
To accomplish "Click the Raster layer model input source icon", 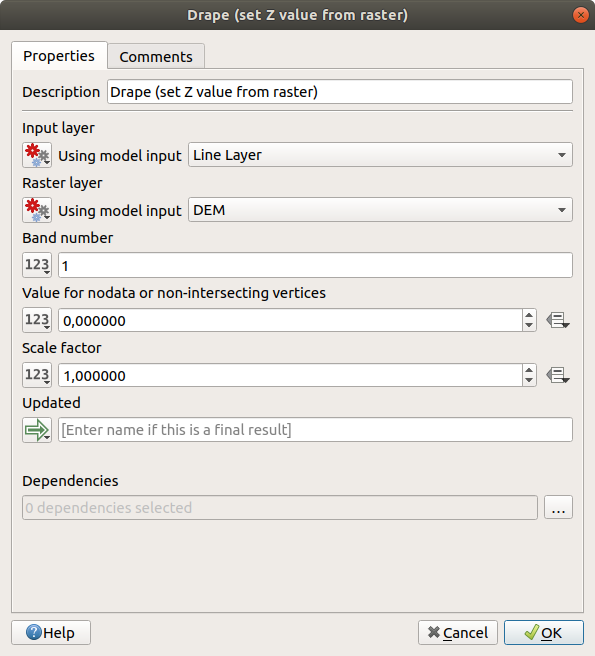I will pyautogui.click(x=37, y=210).
